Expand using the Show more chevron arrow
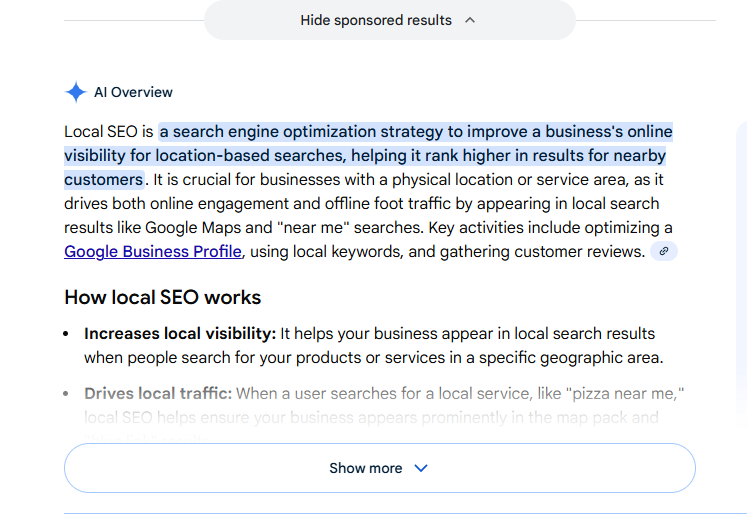The image size is (747, 527). (x=421, y=468)
